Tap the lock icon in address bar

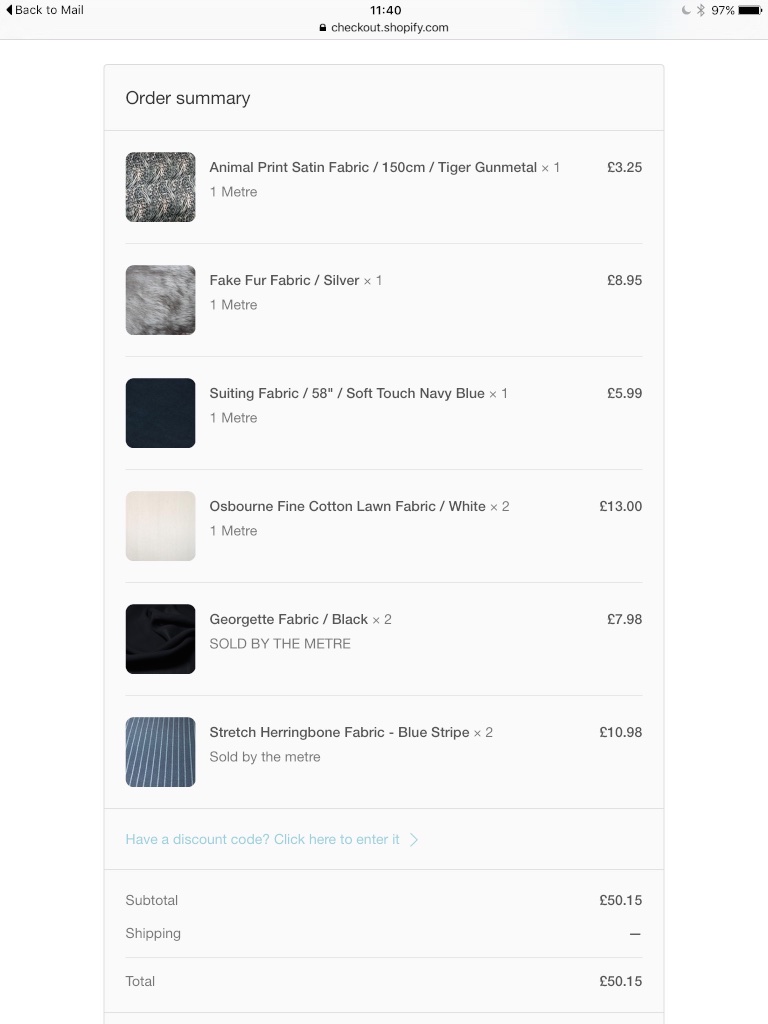click(x=323, y=28)
